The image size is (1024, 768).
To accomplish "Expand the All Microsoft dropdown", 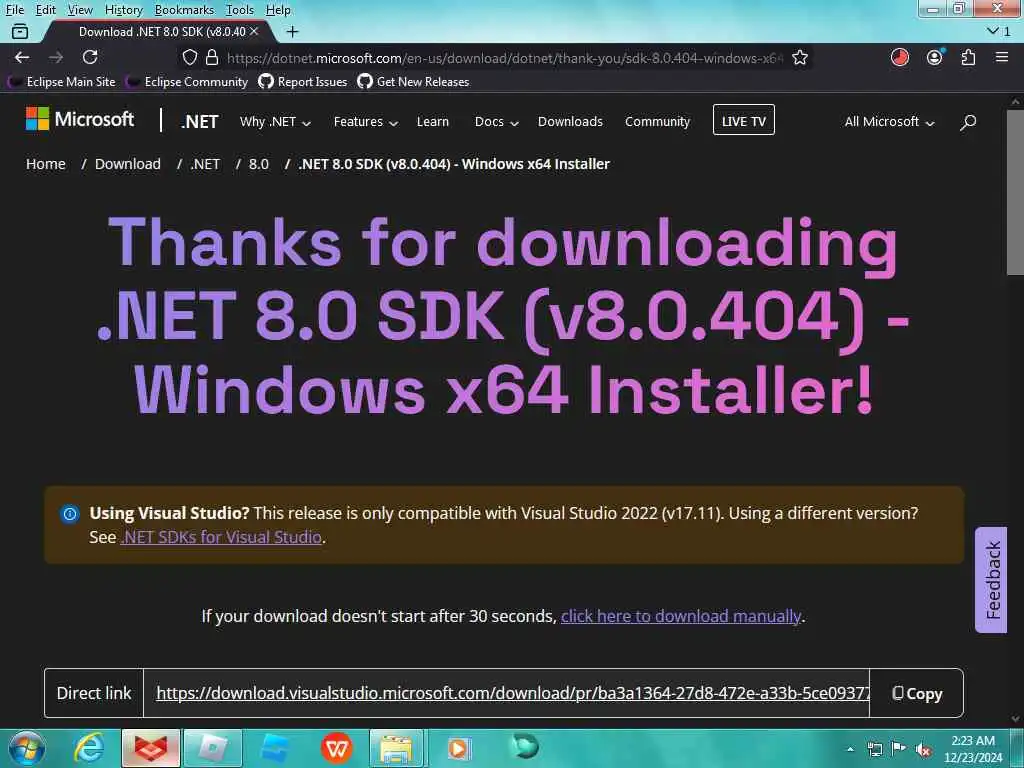I will click(889, 121).
